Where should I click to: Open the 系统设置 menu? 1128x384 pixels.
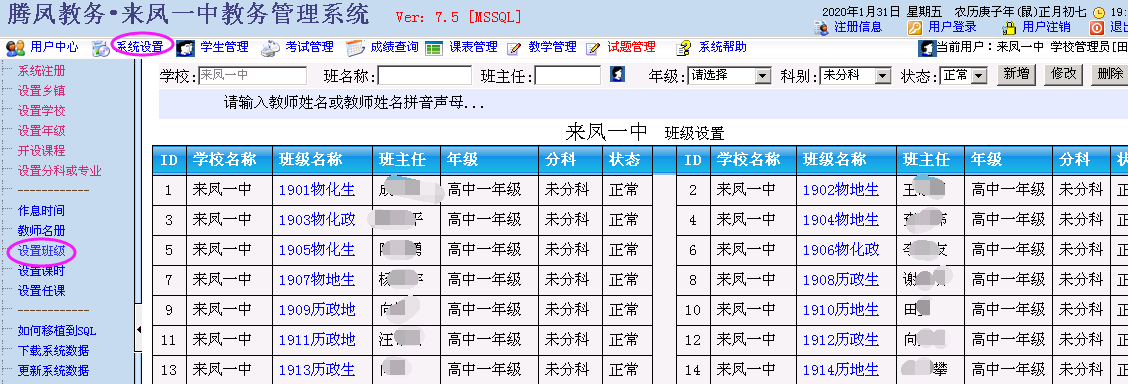140,47
